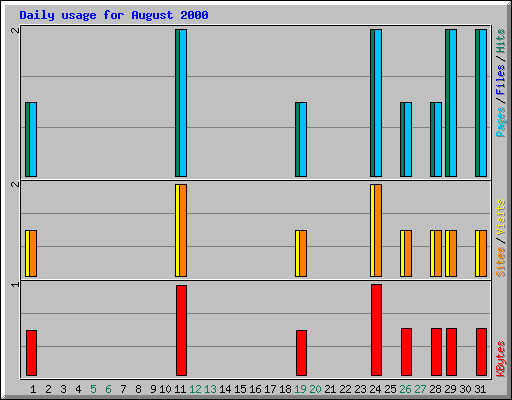512x400 pixels.
Task: Select day label 23 on the x-axis
Action: (360, 389)
